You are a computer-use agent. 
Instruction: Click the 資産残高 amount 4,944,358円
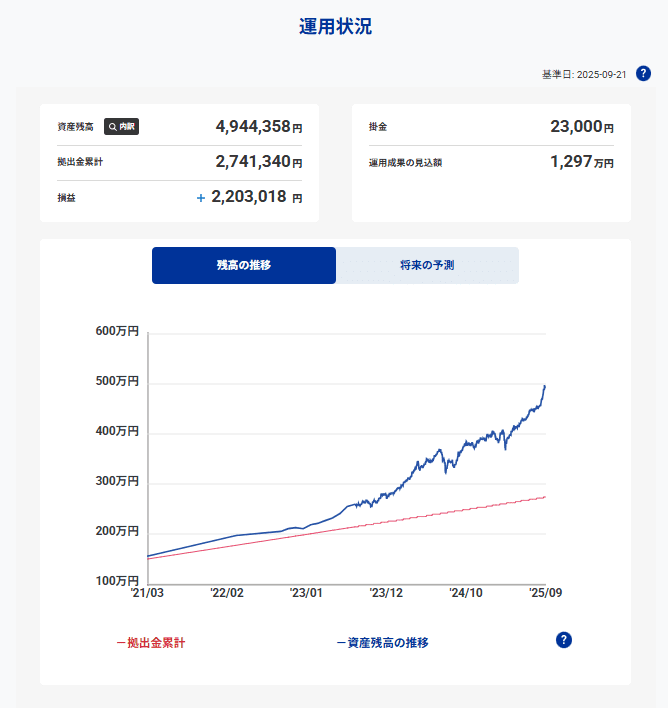(x=258, y=127)
